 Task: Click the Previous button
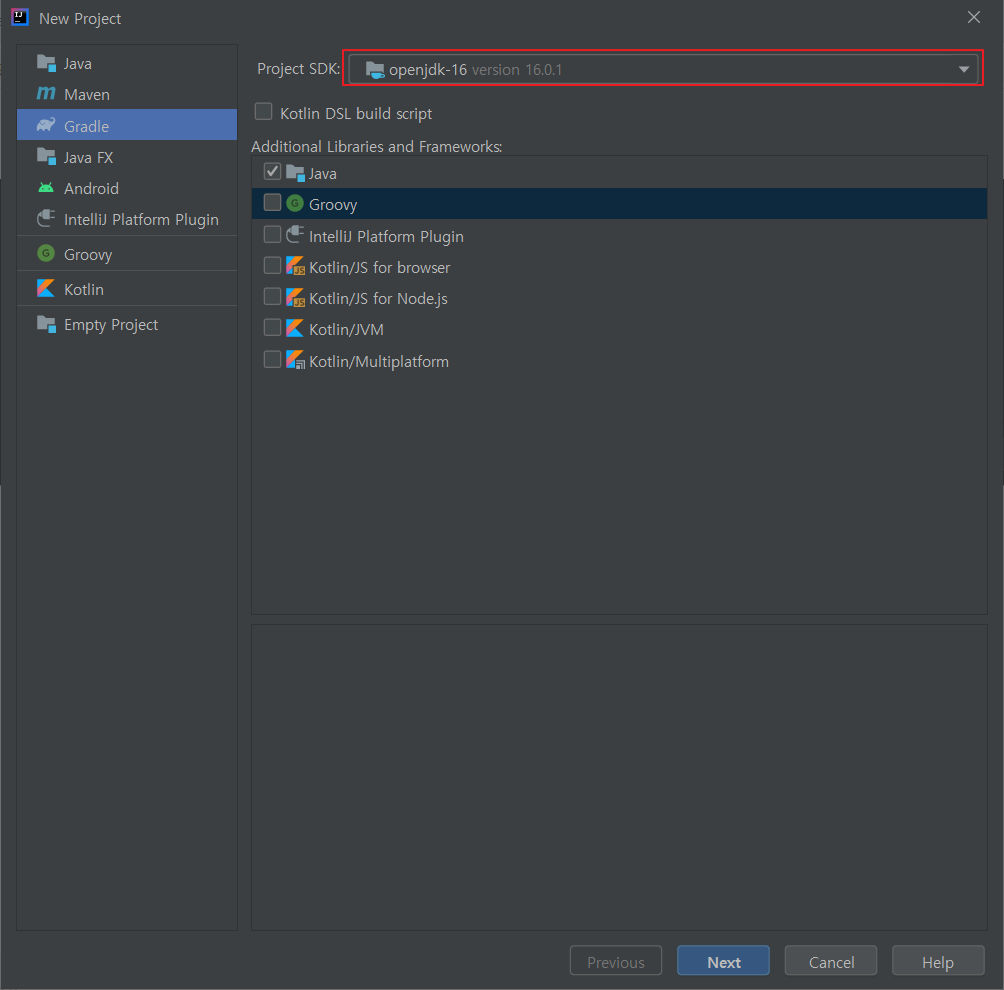click(x=616, y=961)
